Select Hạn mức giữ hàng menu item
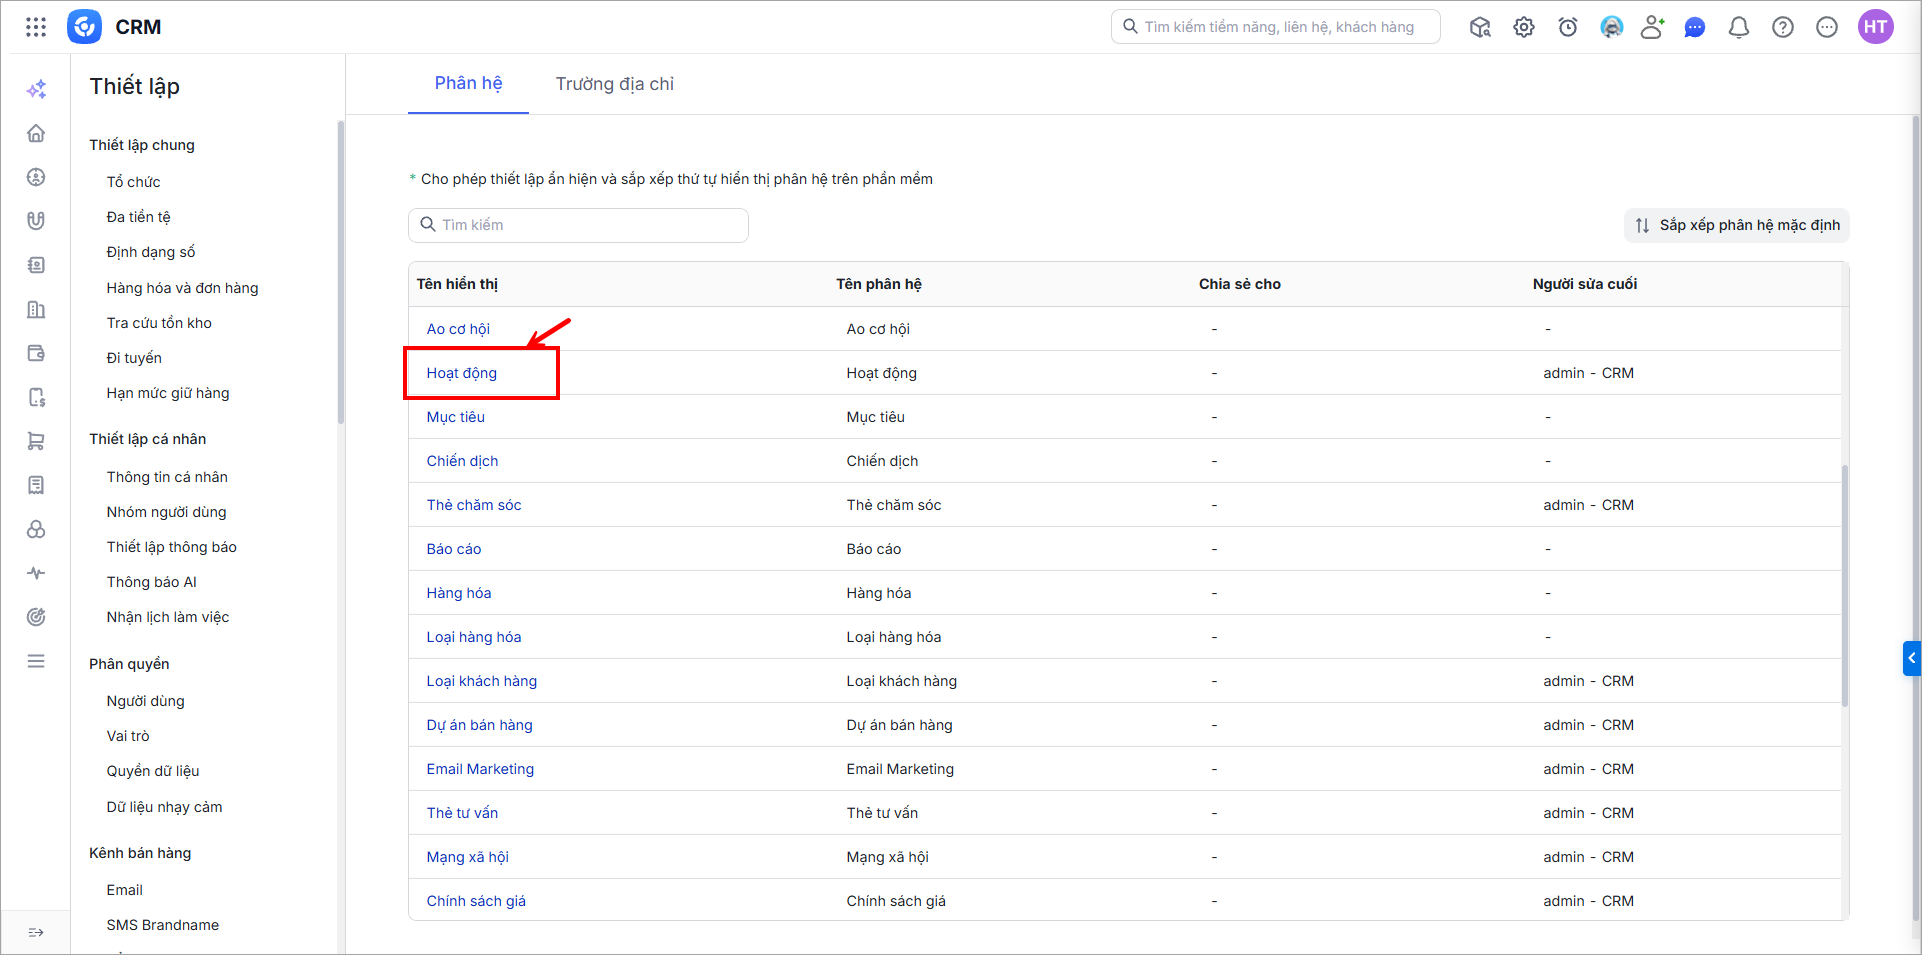The image size is (1922, 955). 168,393
